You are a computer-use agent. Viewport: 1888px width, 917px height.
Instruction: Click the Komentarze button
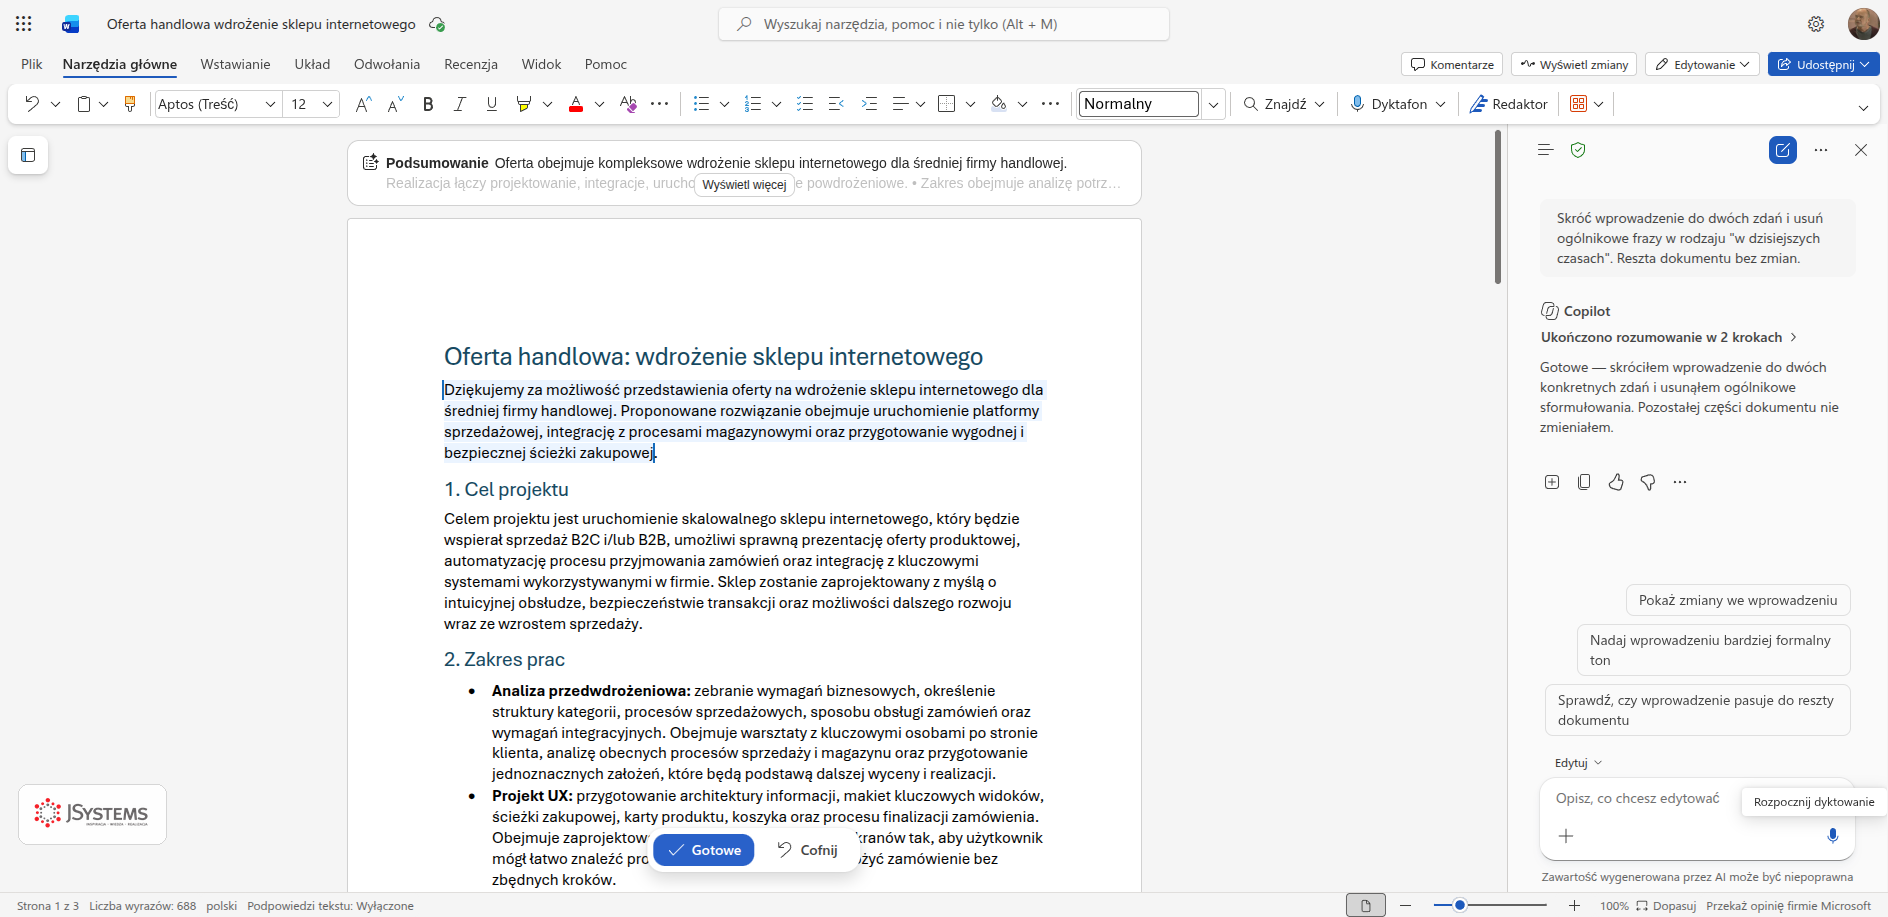click(x=1452, y=64)
